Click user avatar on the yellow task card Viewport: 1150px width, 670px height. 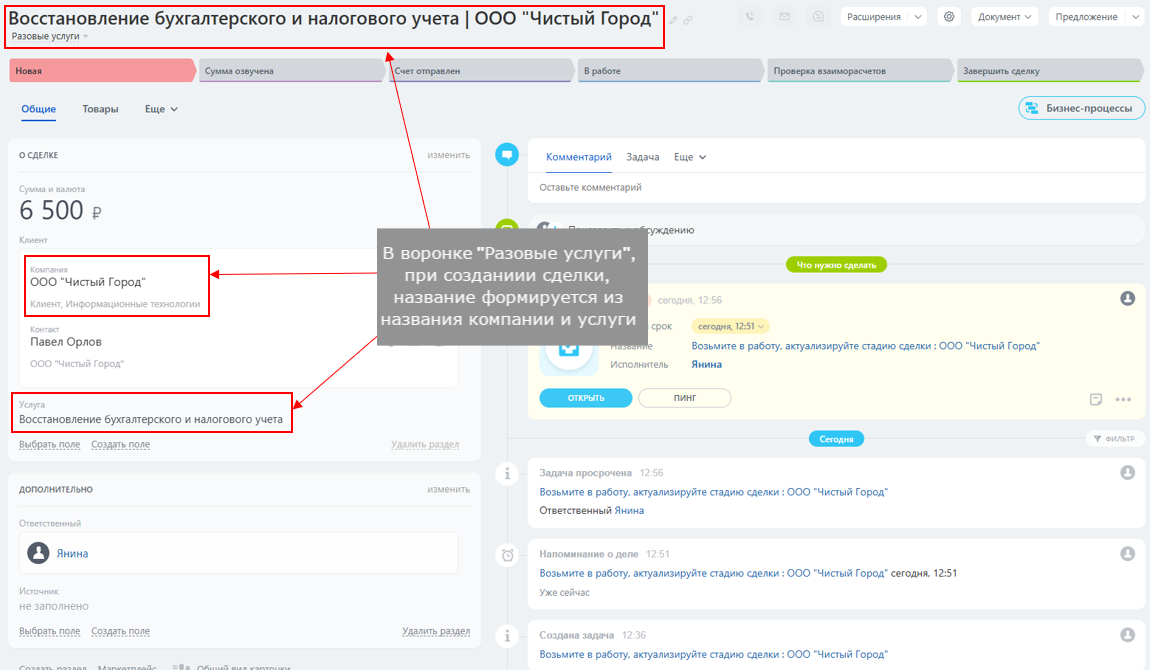tap(1127, 298)
